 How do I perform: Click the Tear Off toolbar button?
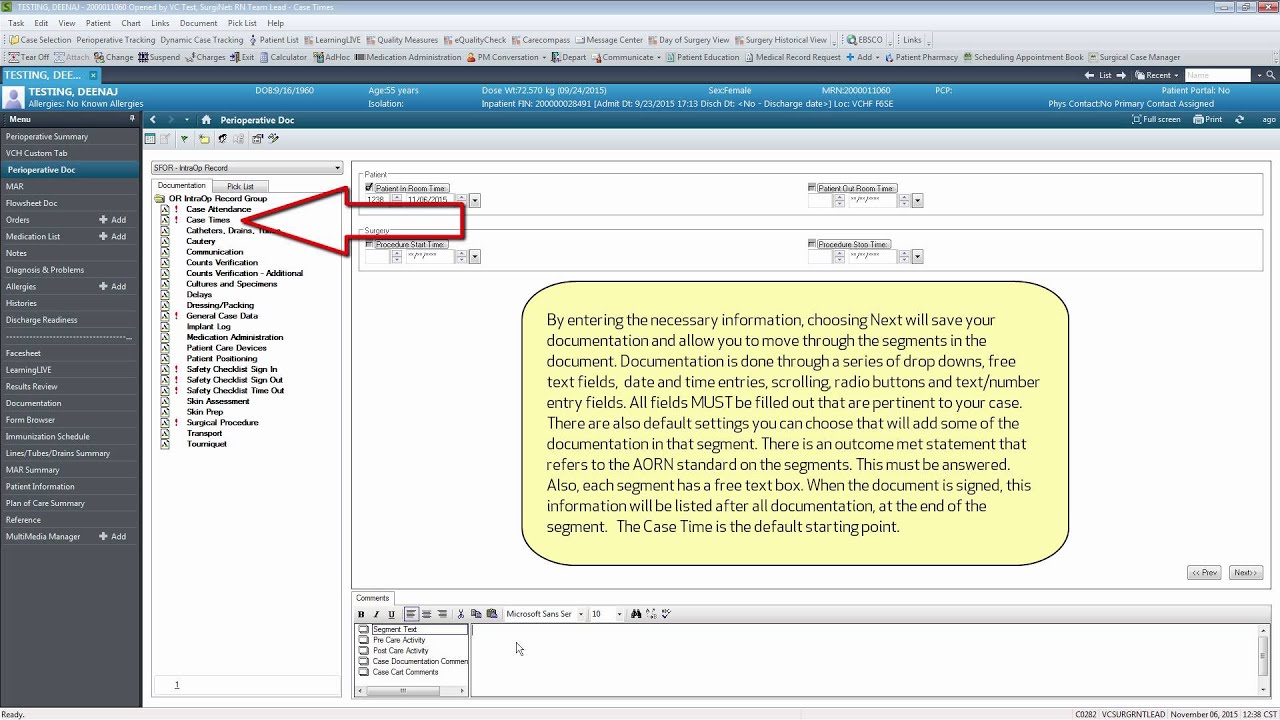tap(29, 57)
